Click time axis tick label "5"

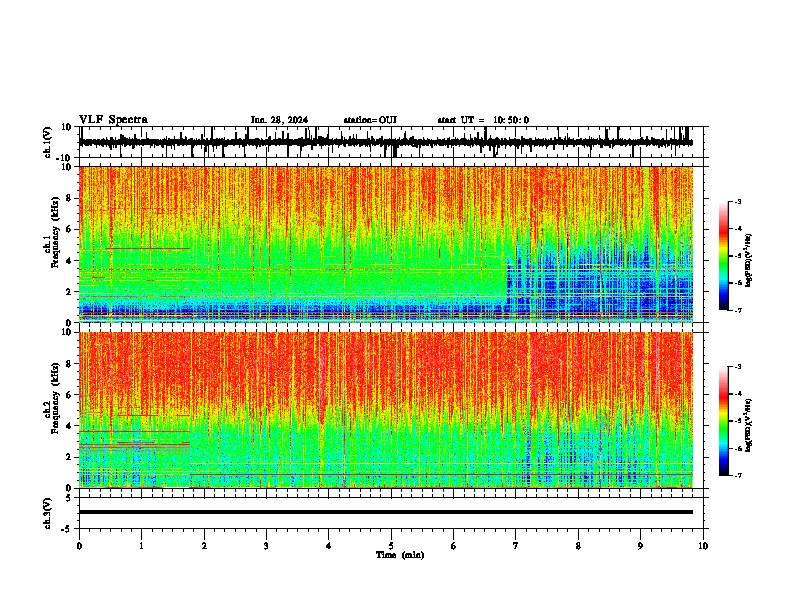(x=391, y=546)
